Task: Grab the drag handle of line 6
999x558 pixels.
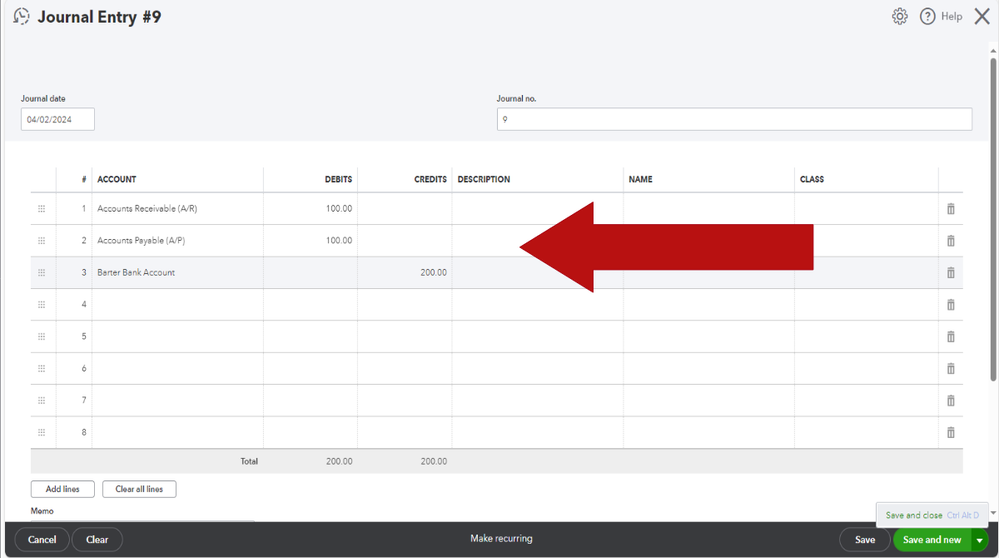Action: 41,368
